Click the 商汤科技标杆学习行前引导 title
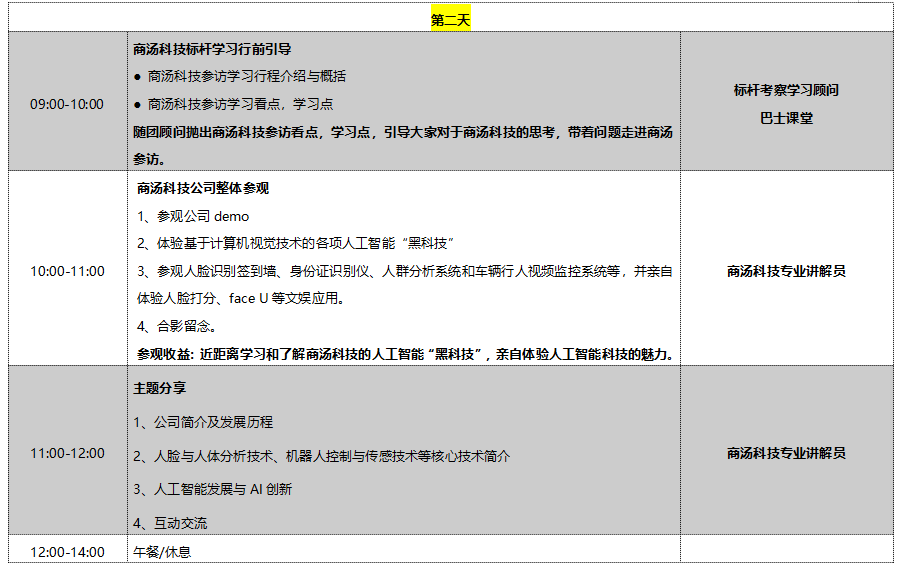Viewport: 902px width, 568px height. (x=212, y=49)
